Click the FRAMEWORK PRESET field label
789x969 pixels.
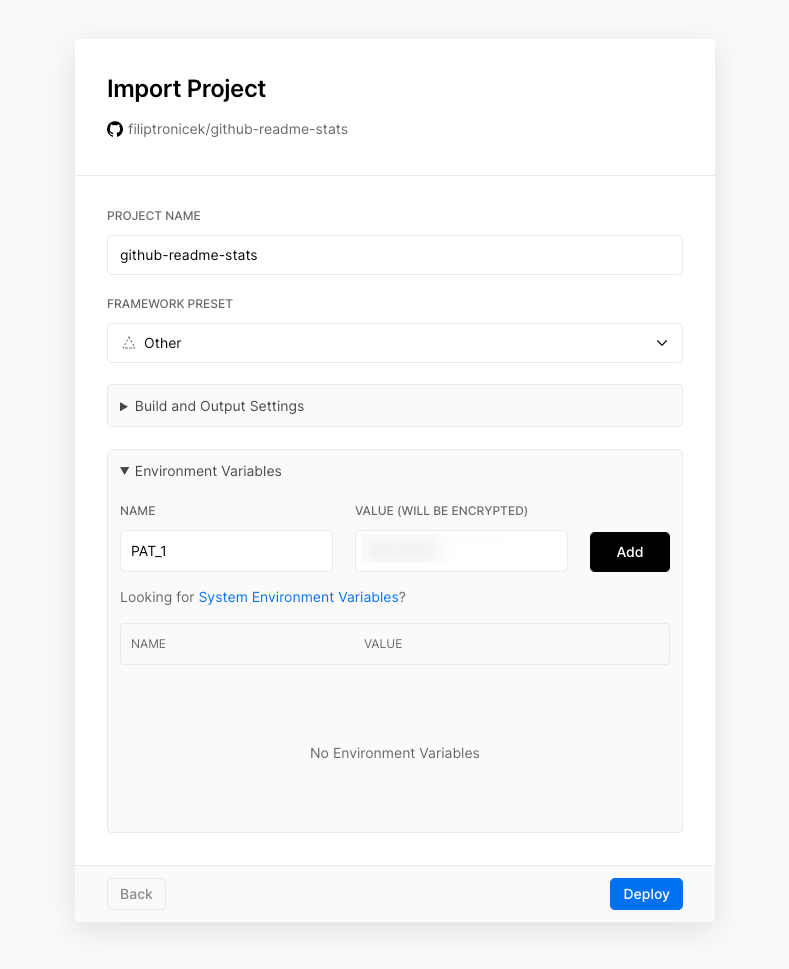coord(170,304)
